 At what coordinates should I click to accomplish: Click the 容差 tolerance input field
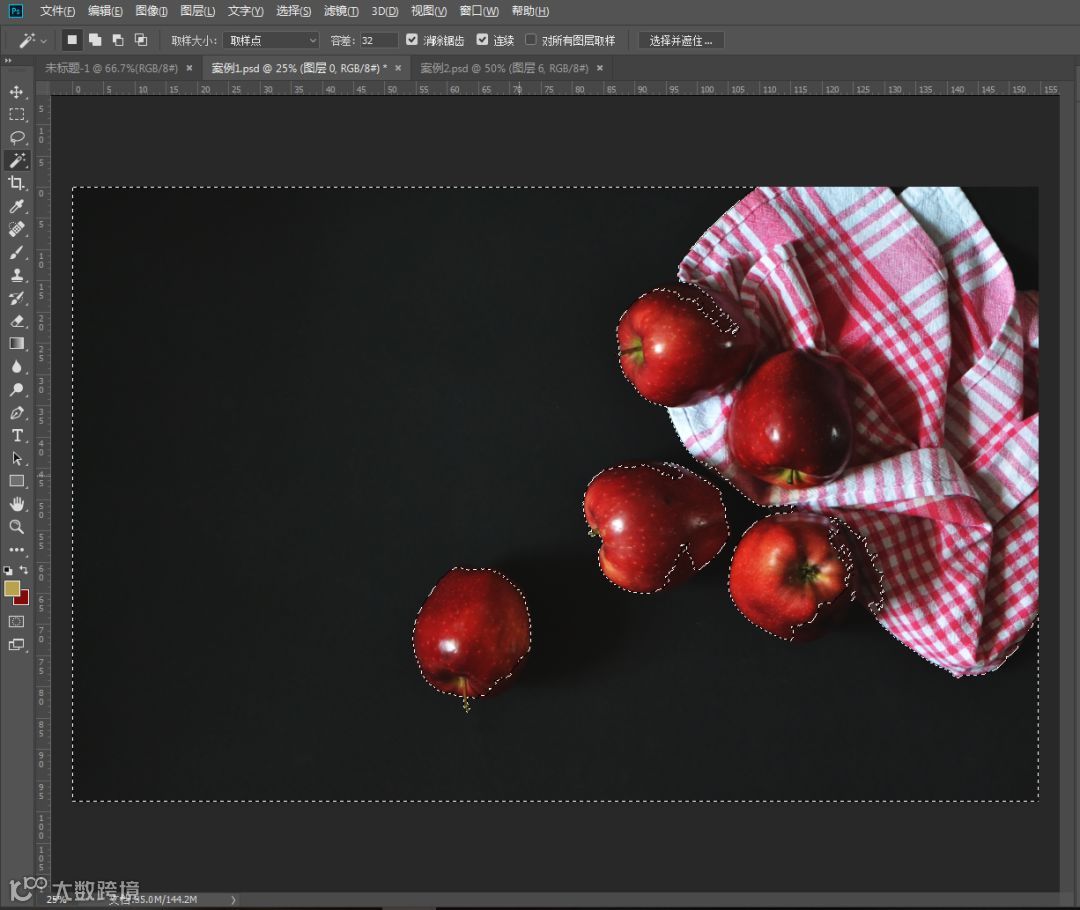378,40
